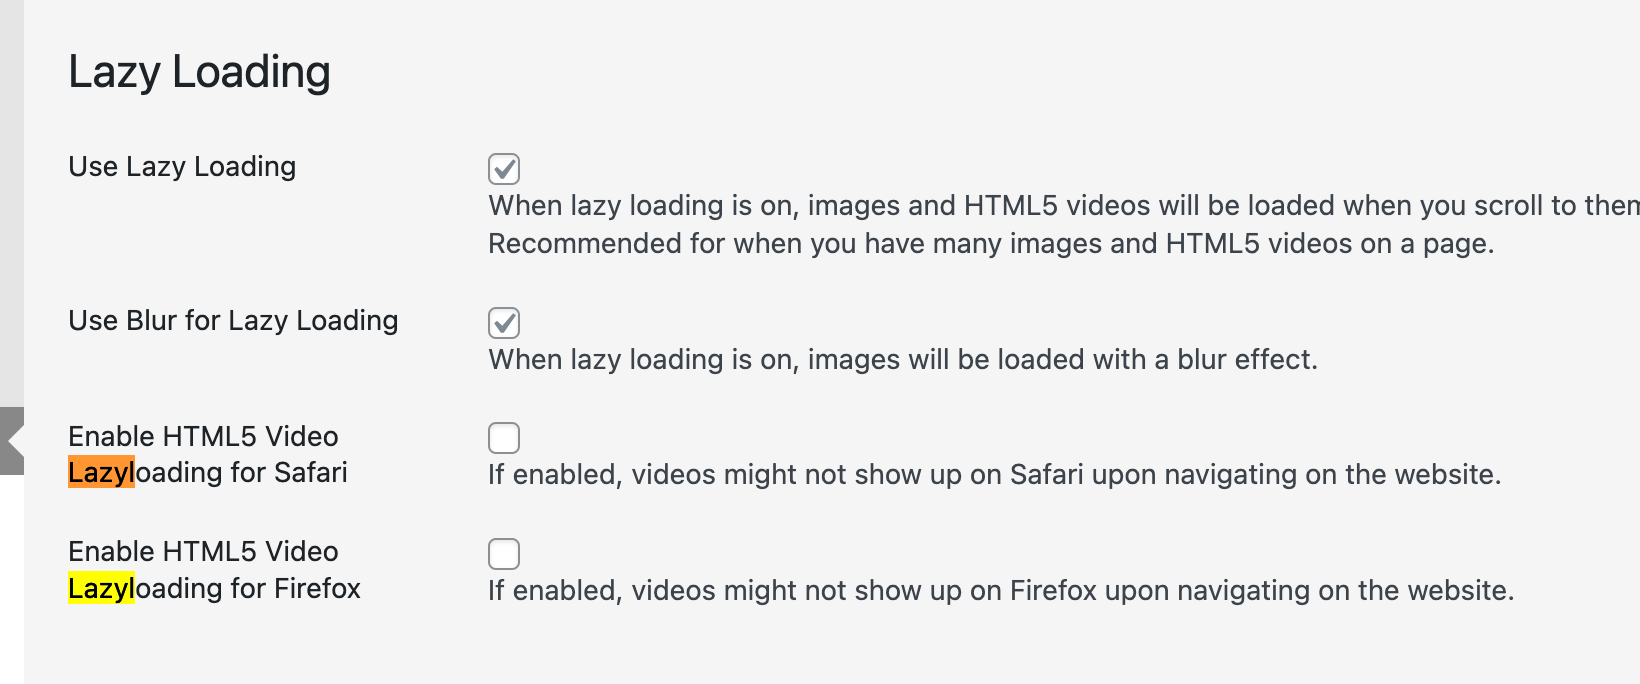The width and height of the screenshot is (1640, 684).
Task: Click the text 'loading for Firefox' in the label
Action: click(248, 588)
